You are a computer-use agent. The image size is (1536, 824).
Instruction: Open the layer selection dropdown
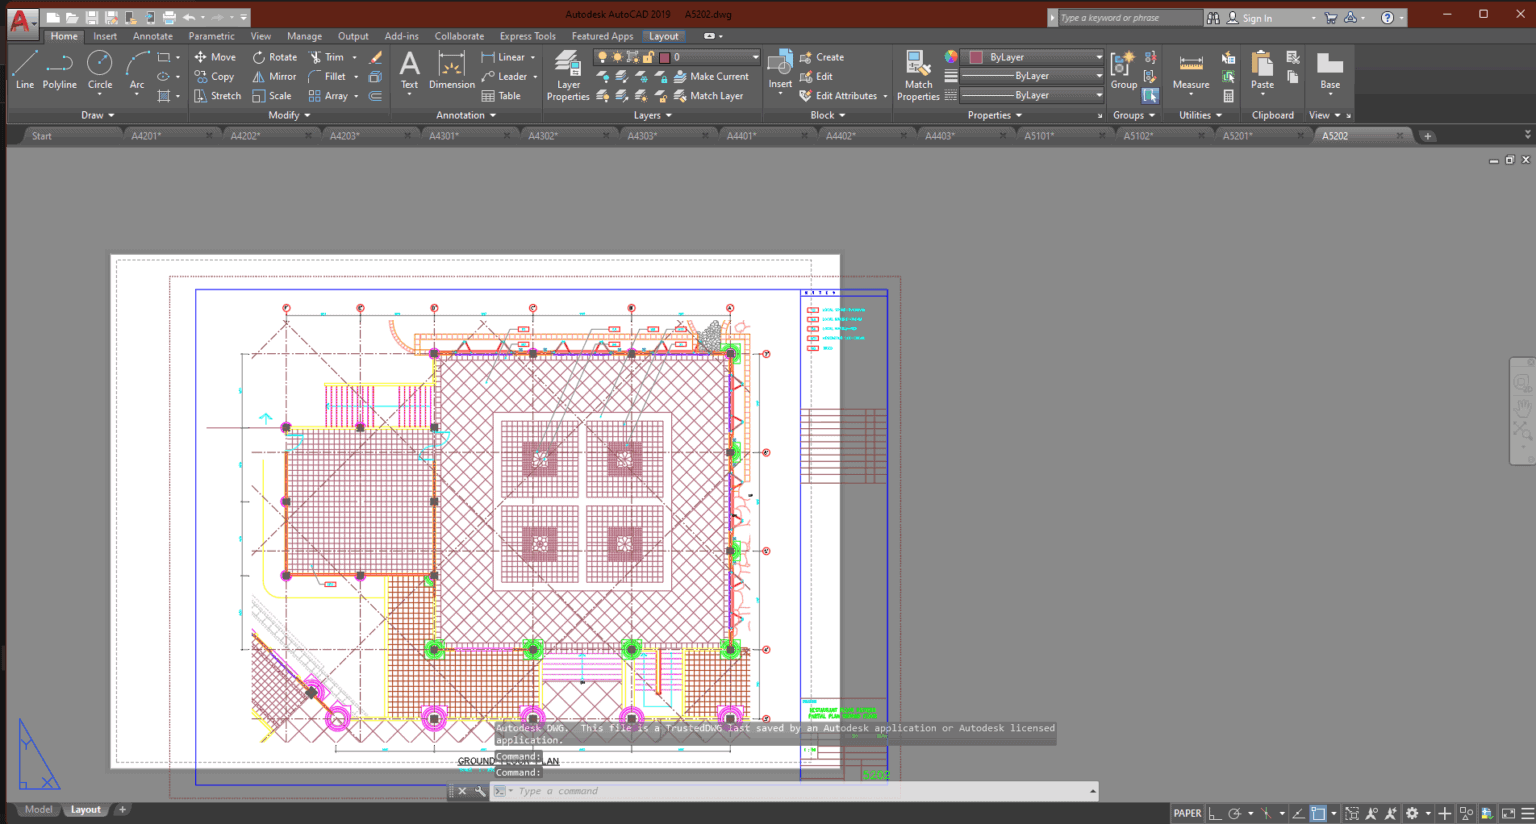(x=755, y=57)
